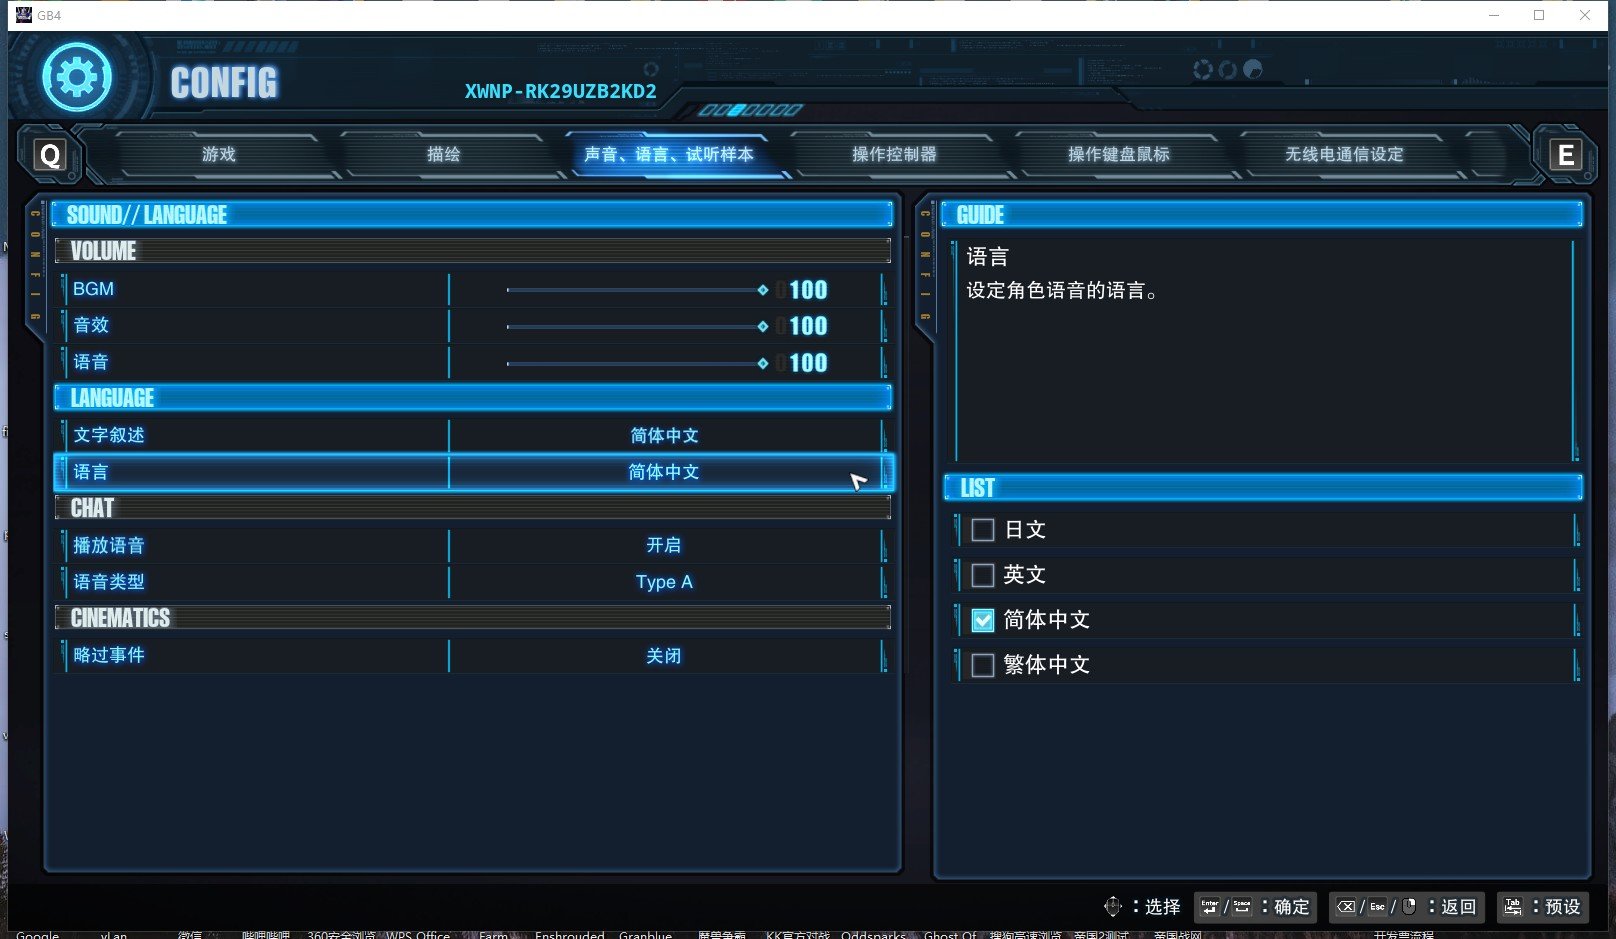Uncheck the 简体中文 checkbox
The image size is (1616, 939).
tap(983, 620)
